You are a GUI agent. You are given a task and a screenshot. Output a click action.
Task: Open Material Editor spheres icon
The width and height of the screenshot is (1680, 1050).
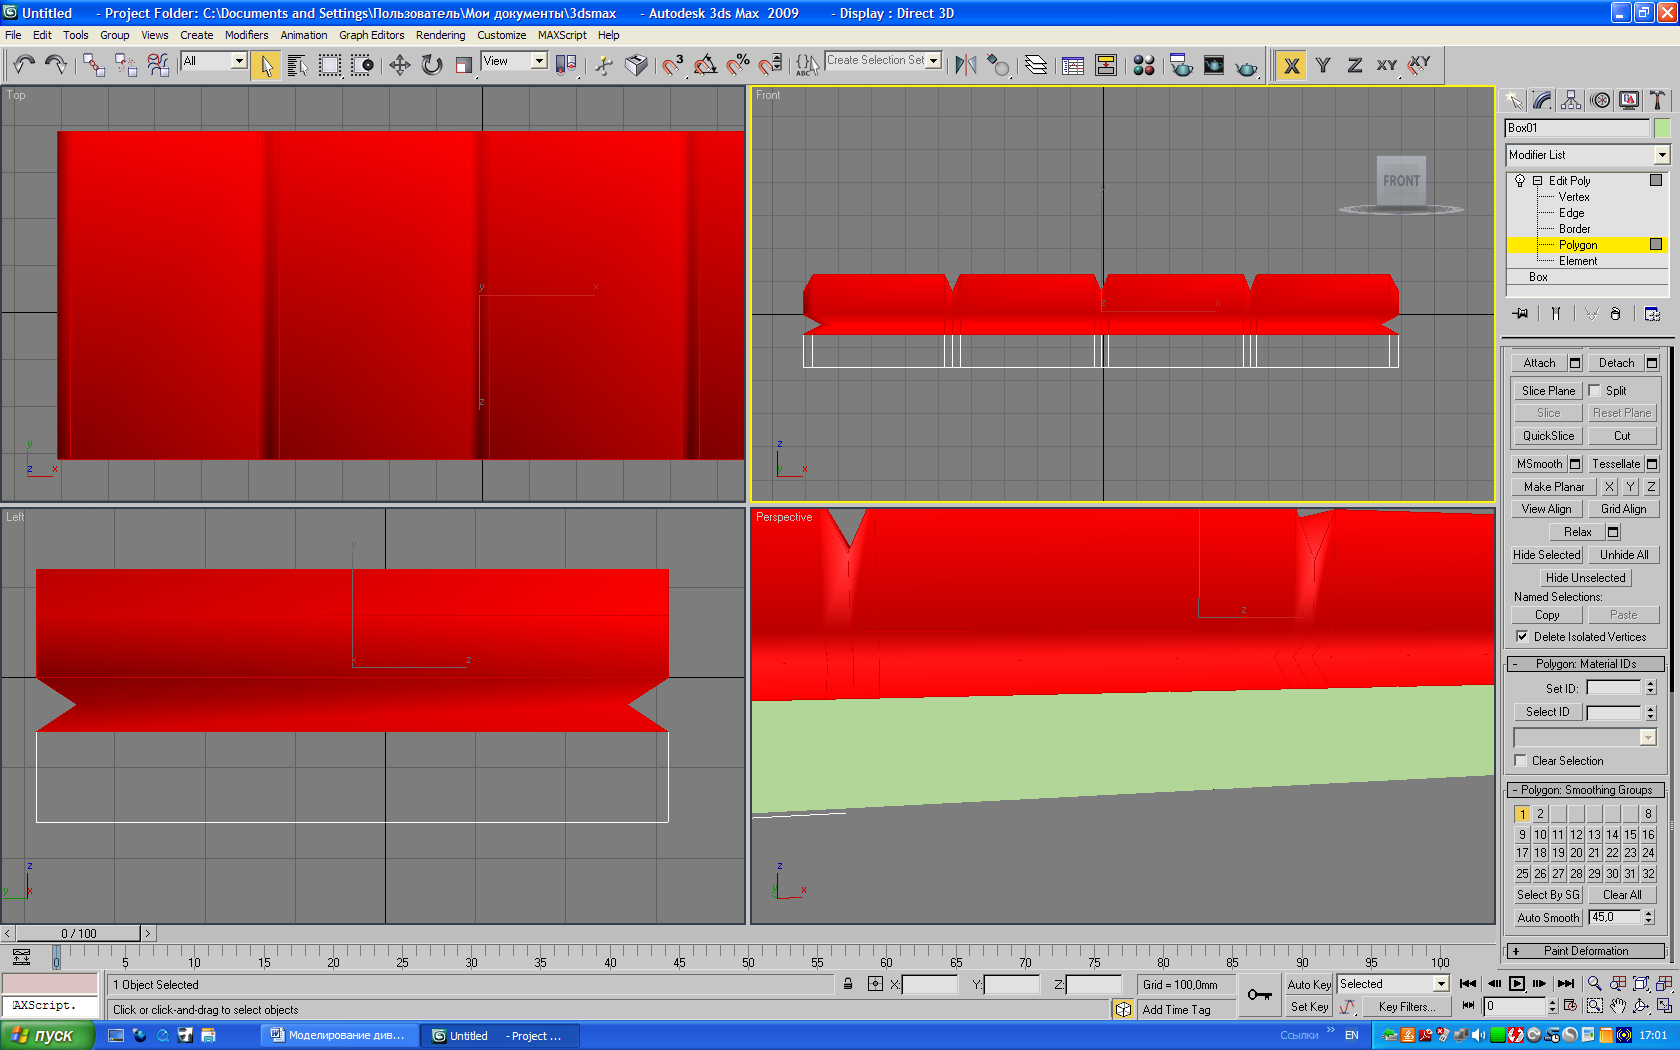point(1144,65)
